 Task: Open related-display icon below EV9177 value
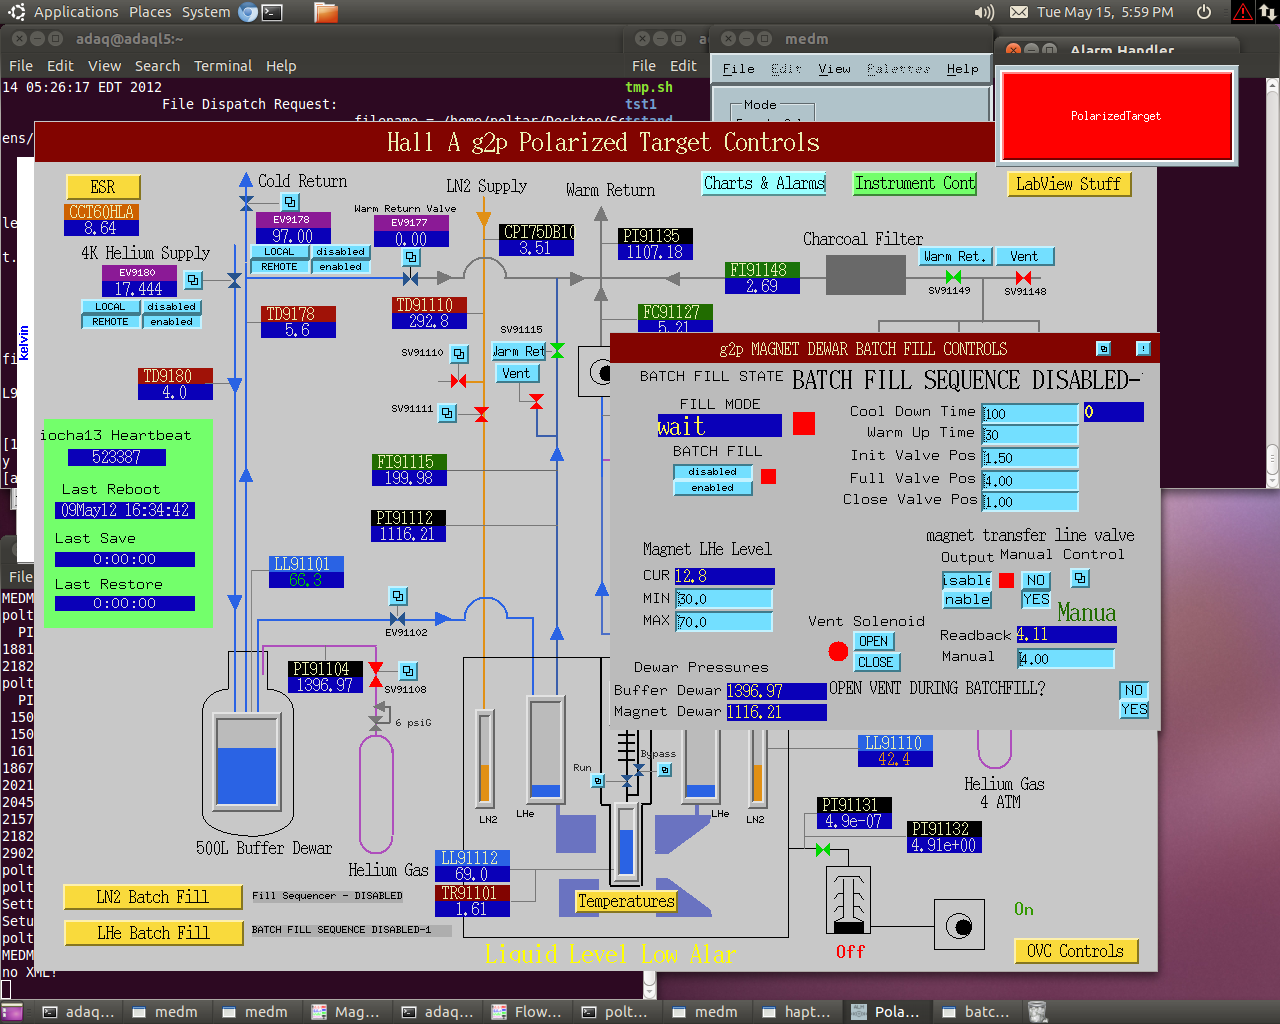(x=411, y=257)
